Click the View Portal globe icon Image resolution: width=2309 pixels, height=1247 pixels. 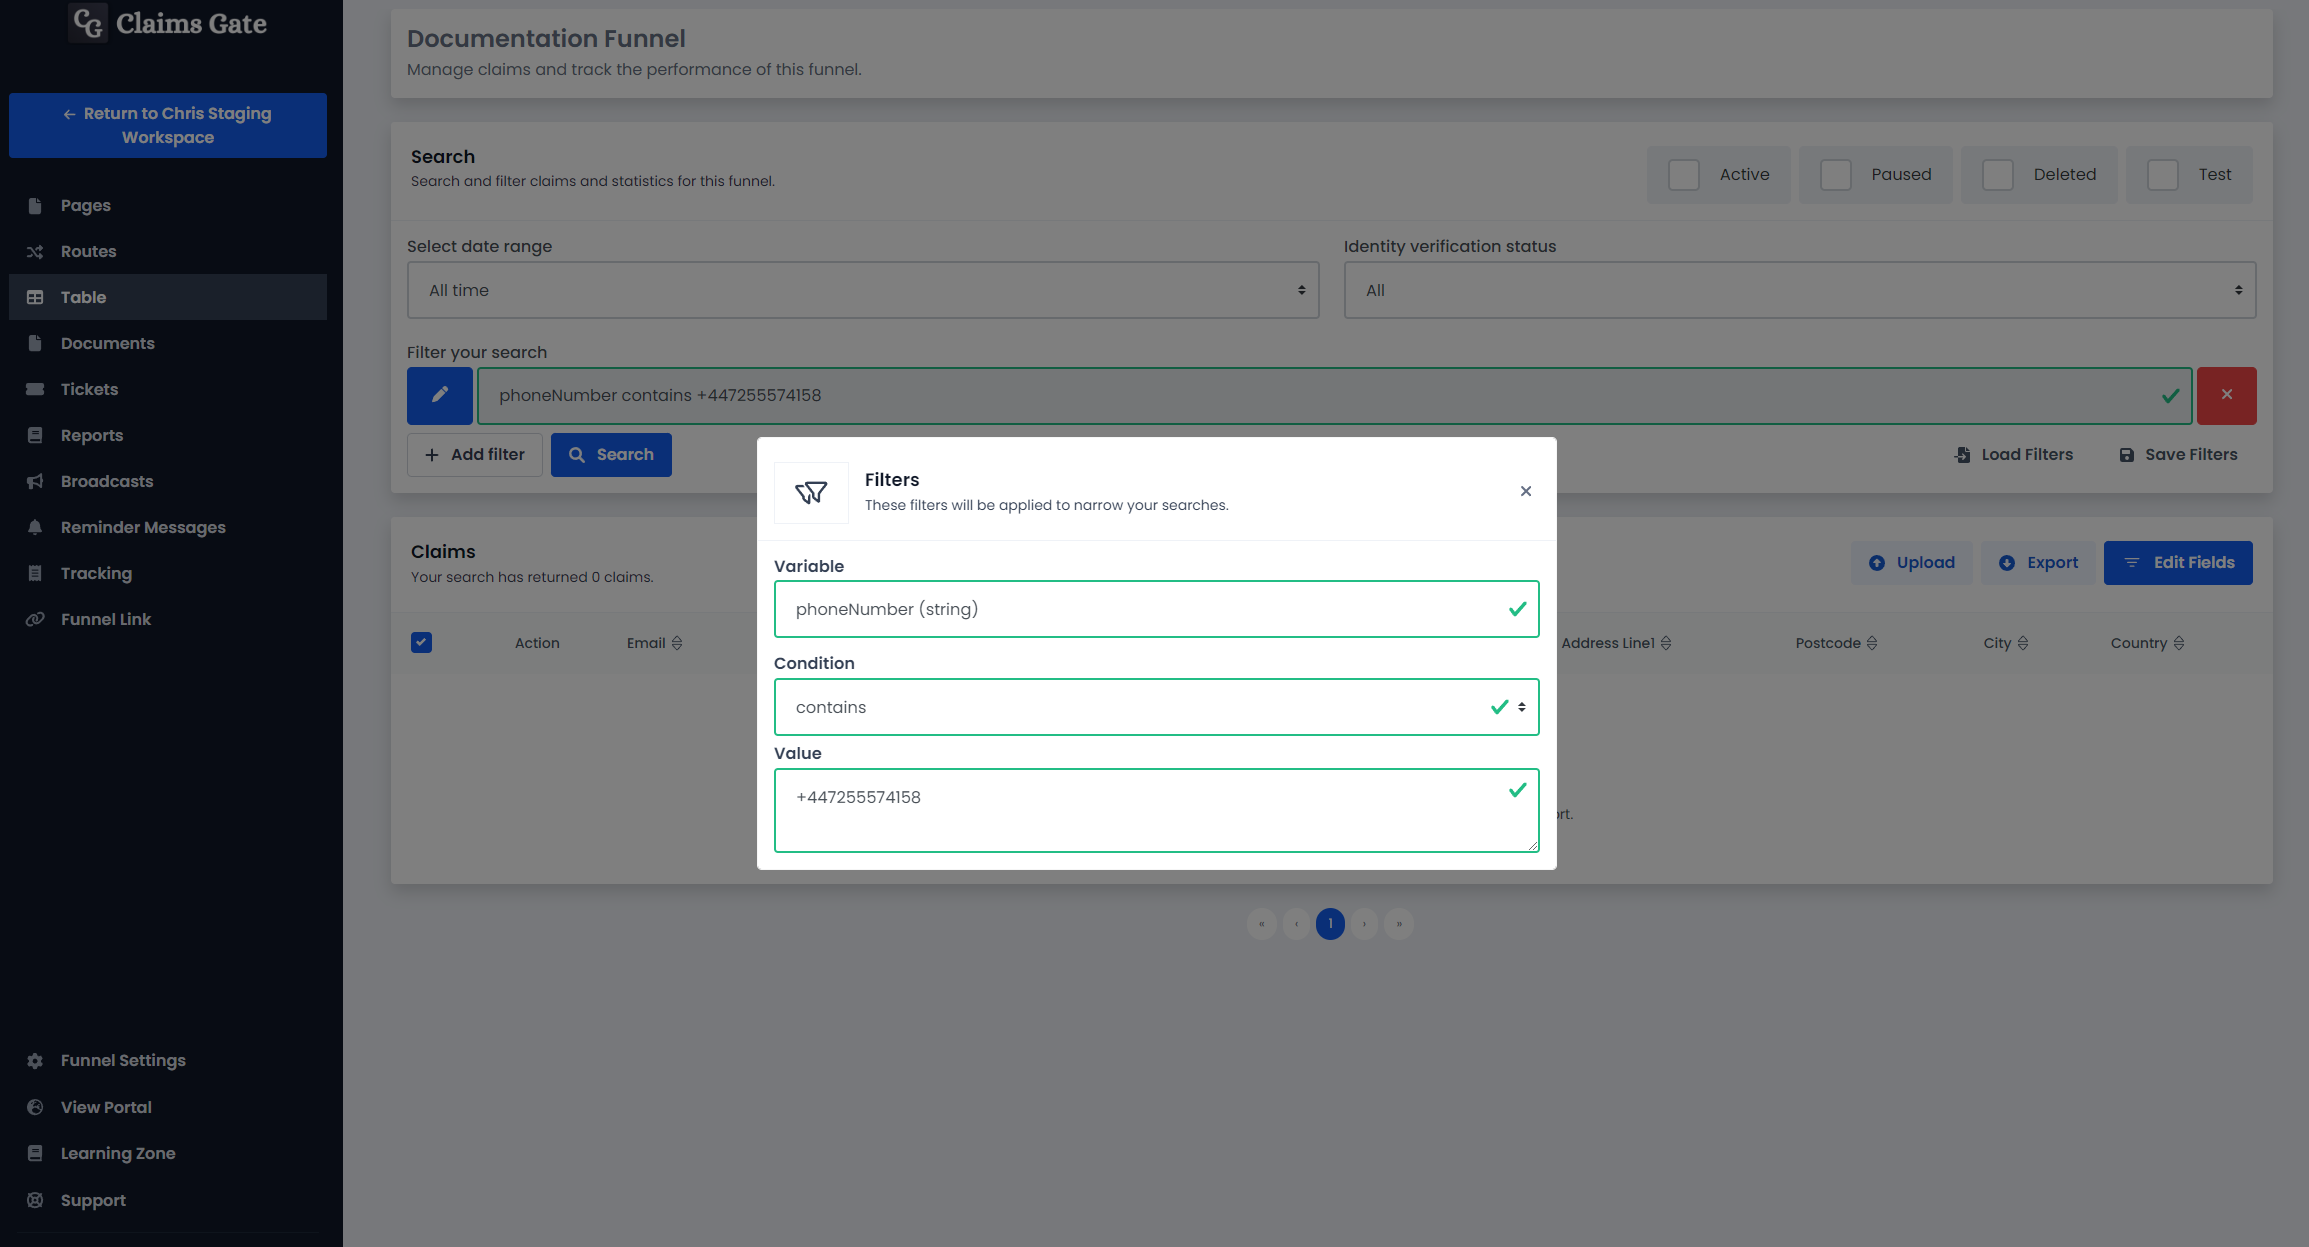click(x=35, y=1107)
